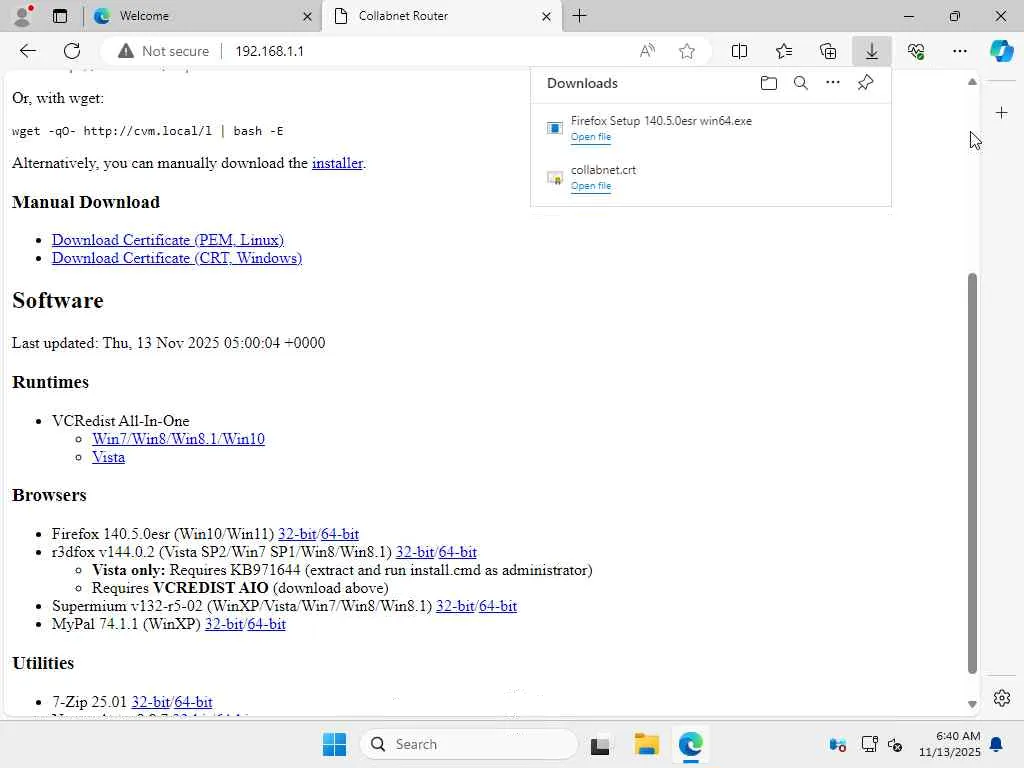Click the Downloads toolbar button
This screenshot has height=768, width=1024.
[x=872, y=51]
